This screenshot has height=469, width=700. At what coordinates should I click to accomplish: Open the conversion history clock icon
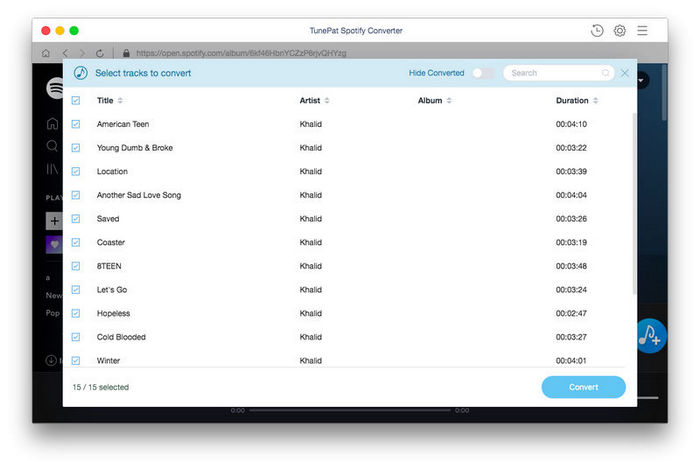(x=597, y=31)
